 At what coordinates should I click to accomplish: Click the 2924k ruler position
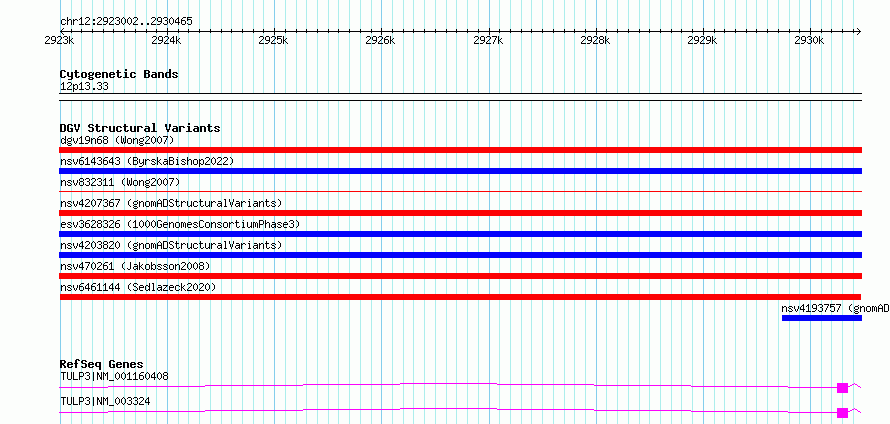tap(165, 41)
